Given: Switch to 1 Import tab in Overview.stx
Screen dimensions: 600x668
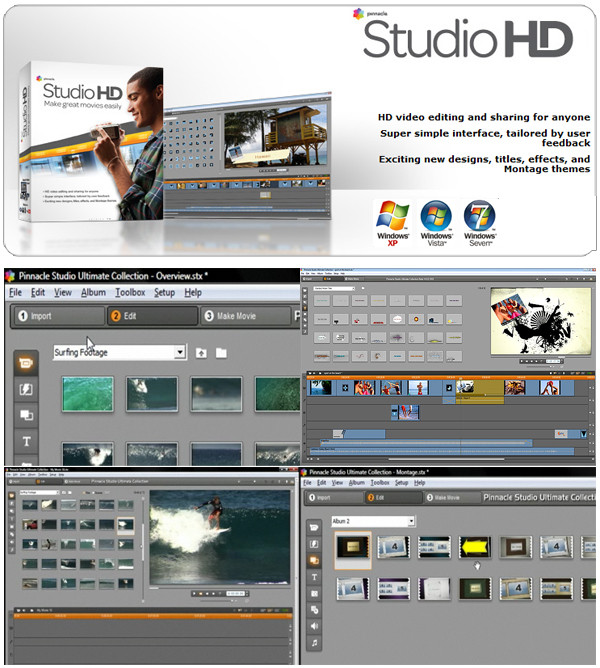Looking at the screenshot, I should (58, 316).
